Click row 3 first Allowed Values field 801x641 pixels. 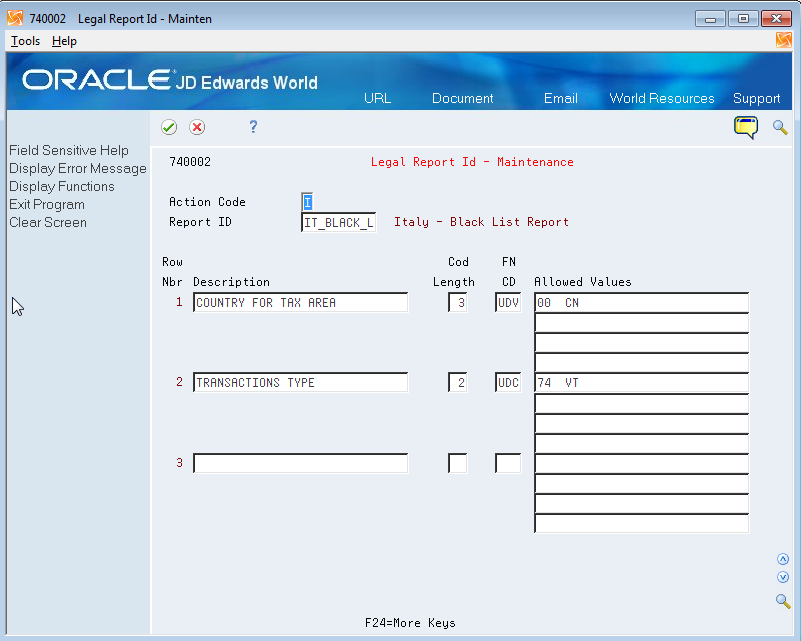click(x=642, y=463)
